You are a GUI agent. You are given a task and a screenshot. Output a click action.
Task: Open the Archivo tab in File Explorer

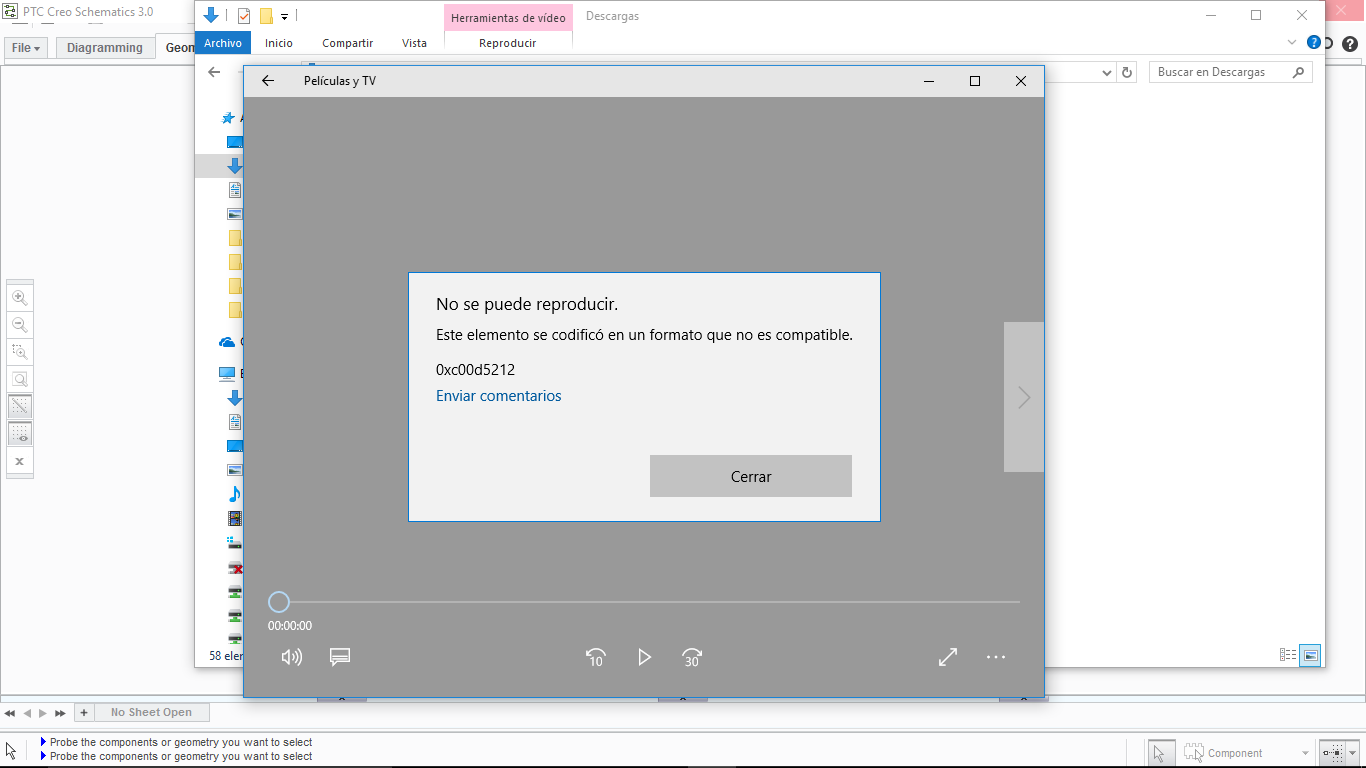pos(223,43)
